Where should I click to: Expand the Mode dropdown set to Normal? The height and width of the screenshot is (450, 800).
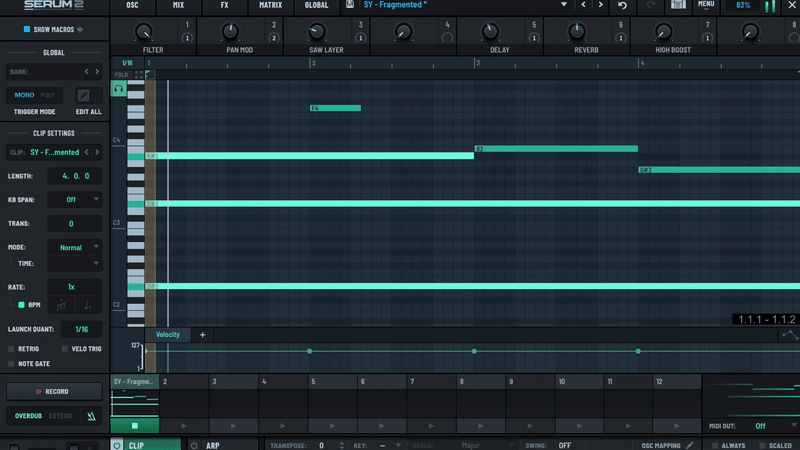pyautogui.click(x=81, y=247)
